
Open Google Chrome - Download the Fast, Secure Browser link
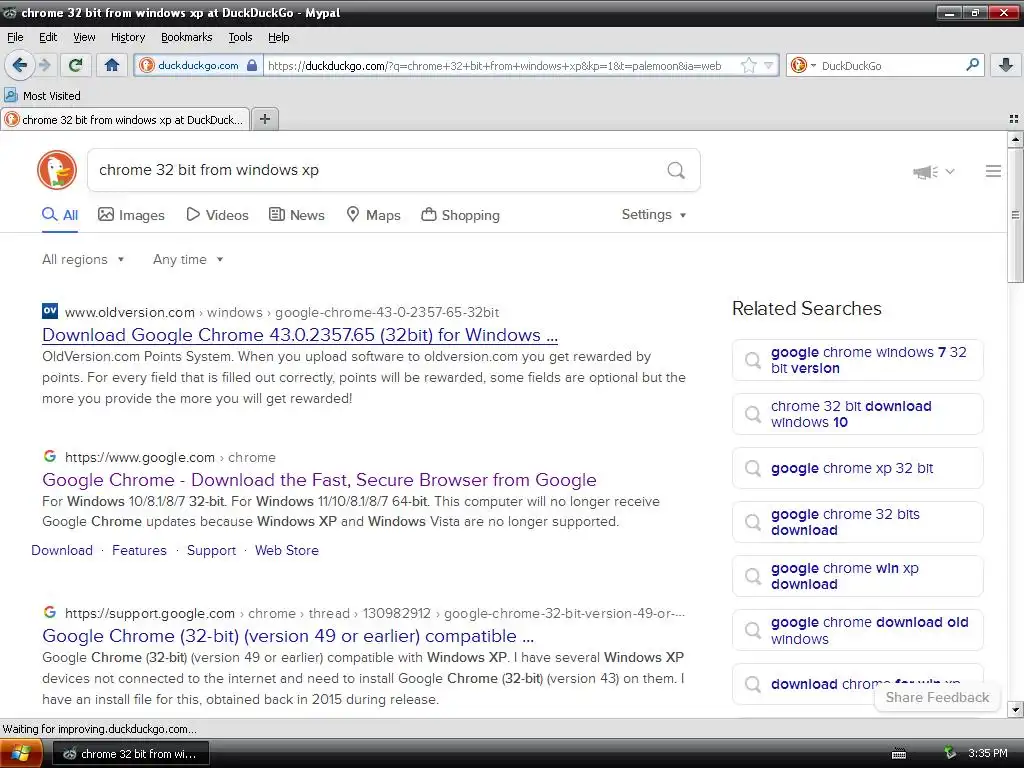pyautogui.click(x=319, y=479)
